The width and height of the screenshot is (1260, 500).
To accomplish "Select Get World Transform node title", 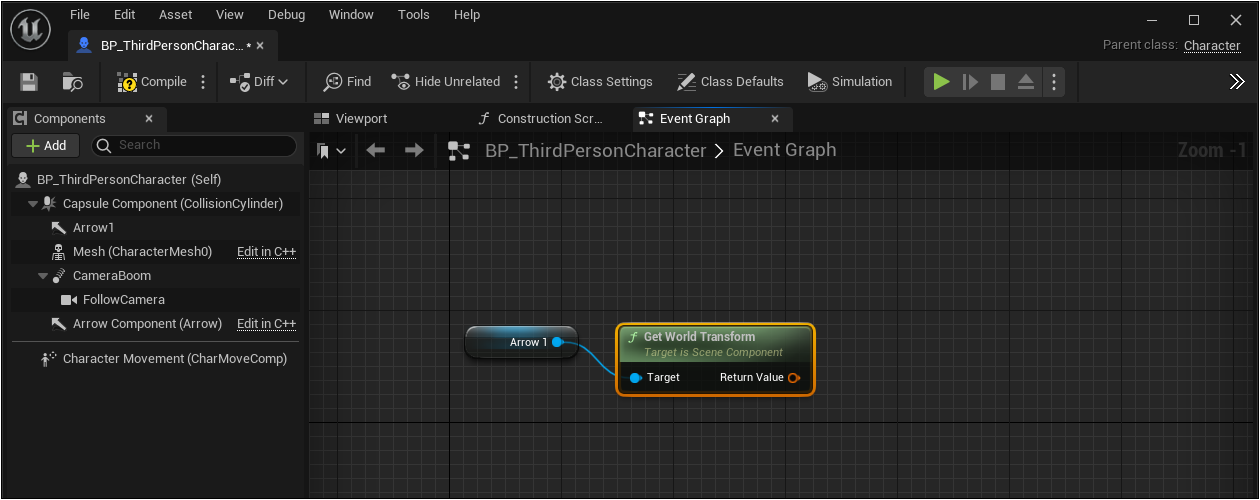I will pyautogui.click(x=699, y=337).
